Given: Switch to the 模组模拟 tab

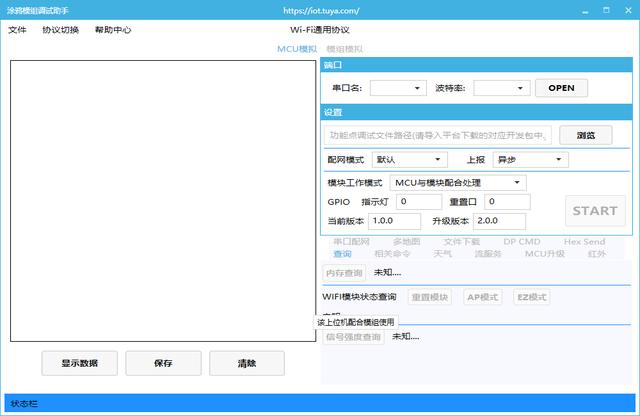Looking at the screenshot, I should click(x=344, y=49).
